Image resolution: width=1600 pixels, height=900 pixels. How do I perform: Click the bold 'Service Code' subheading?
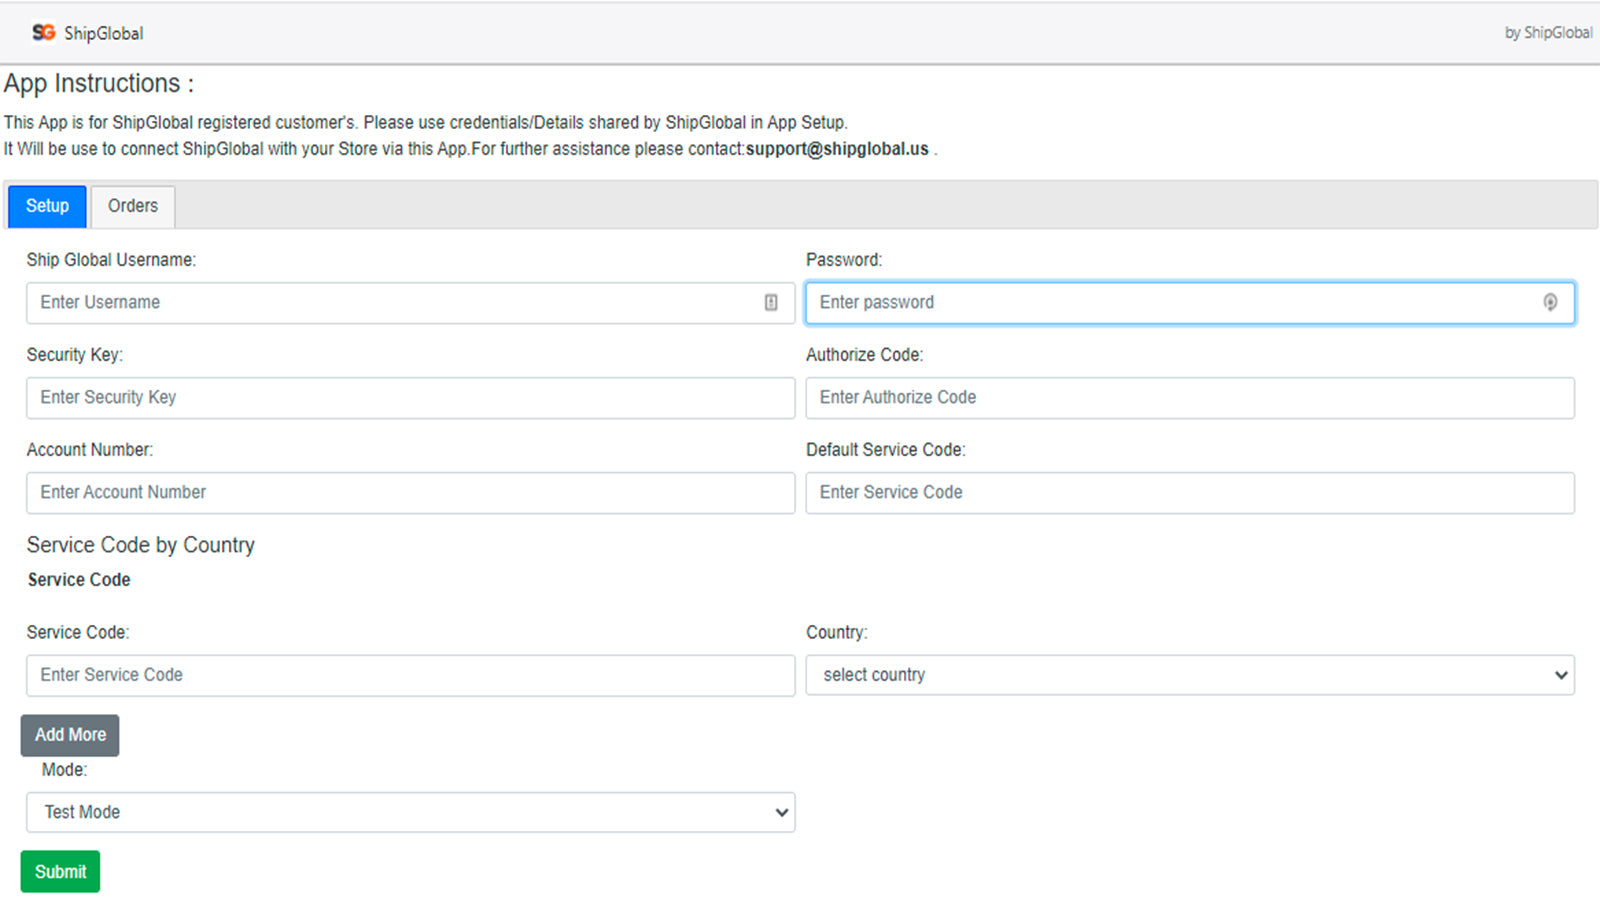point(79,580)
